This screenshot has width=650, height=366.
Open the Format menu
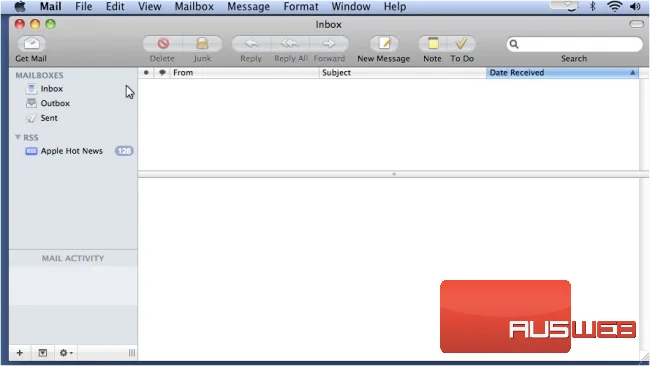click(301, 7)
